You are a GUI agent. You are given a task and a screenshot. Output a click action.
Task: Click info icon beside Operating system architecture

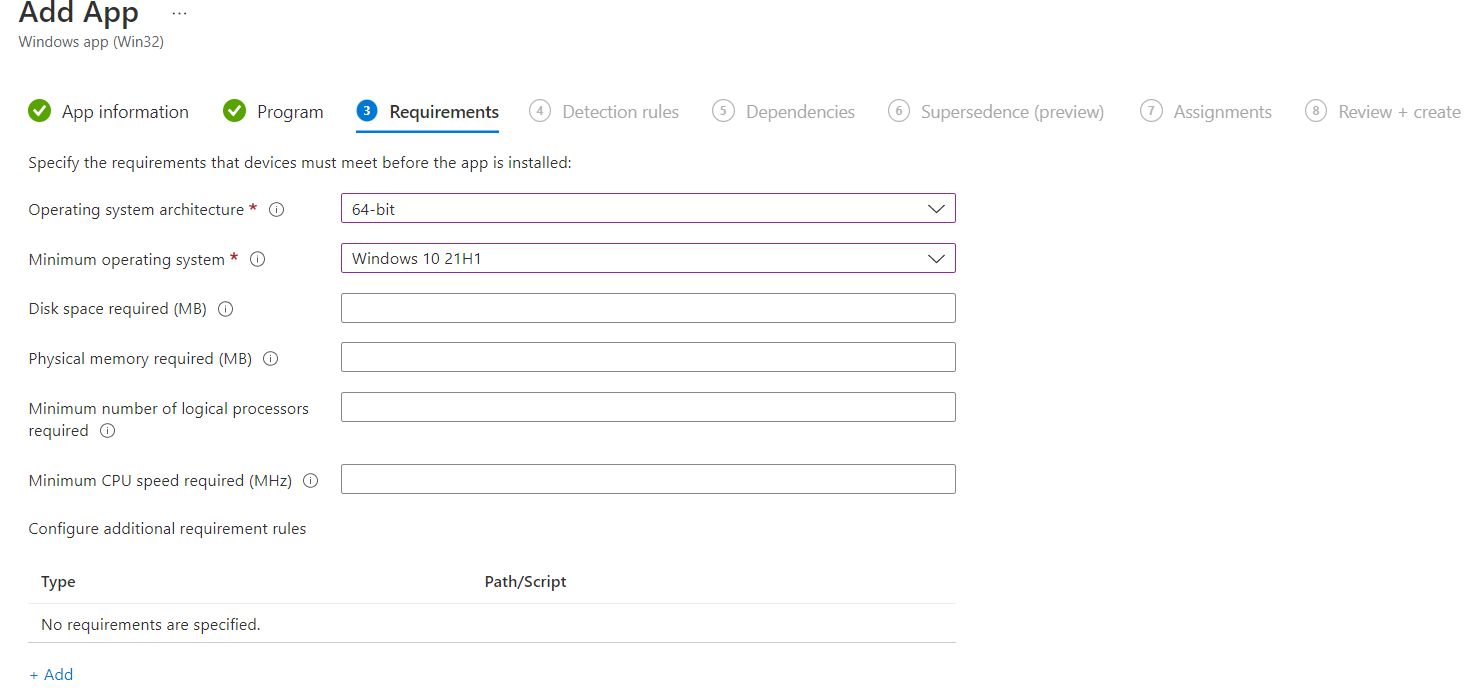point(276,209)
